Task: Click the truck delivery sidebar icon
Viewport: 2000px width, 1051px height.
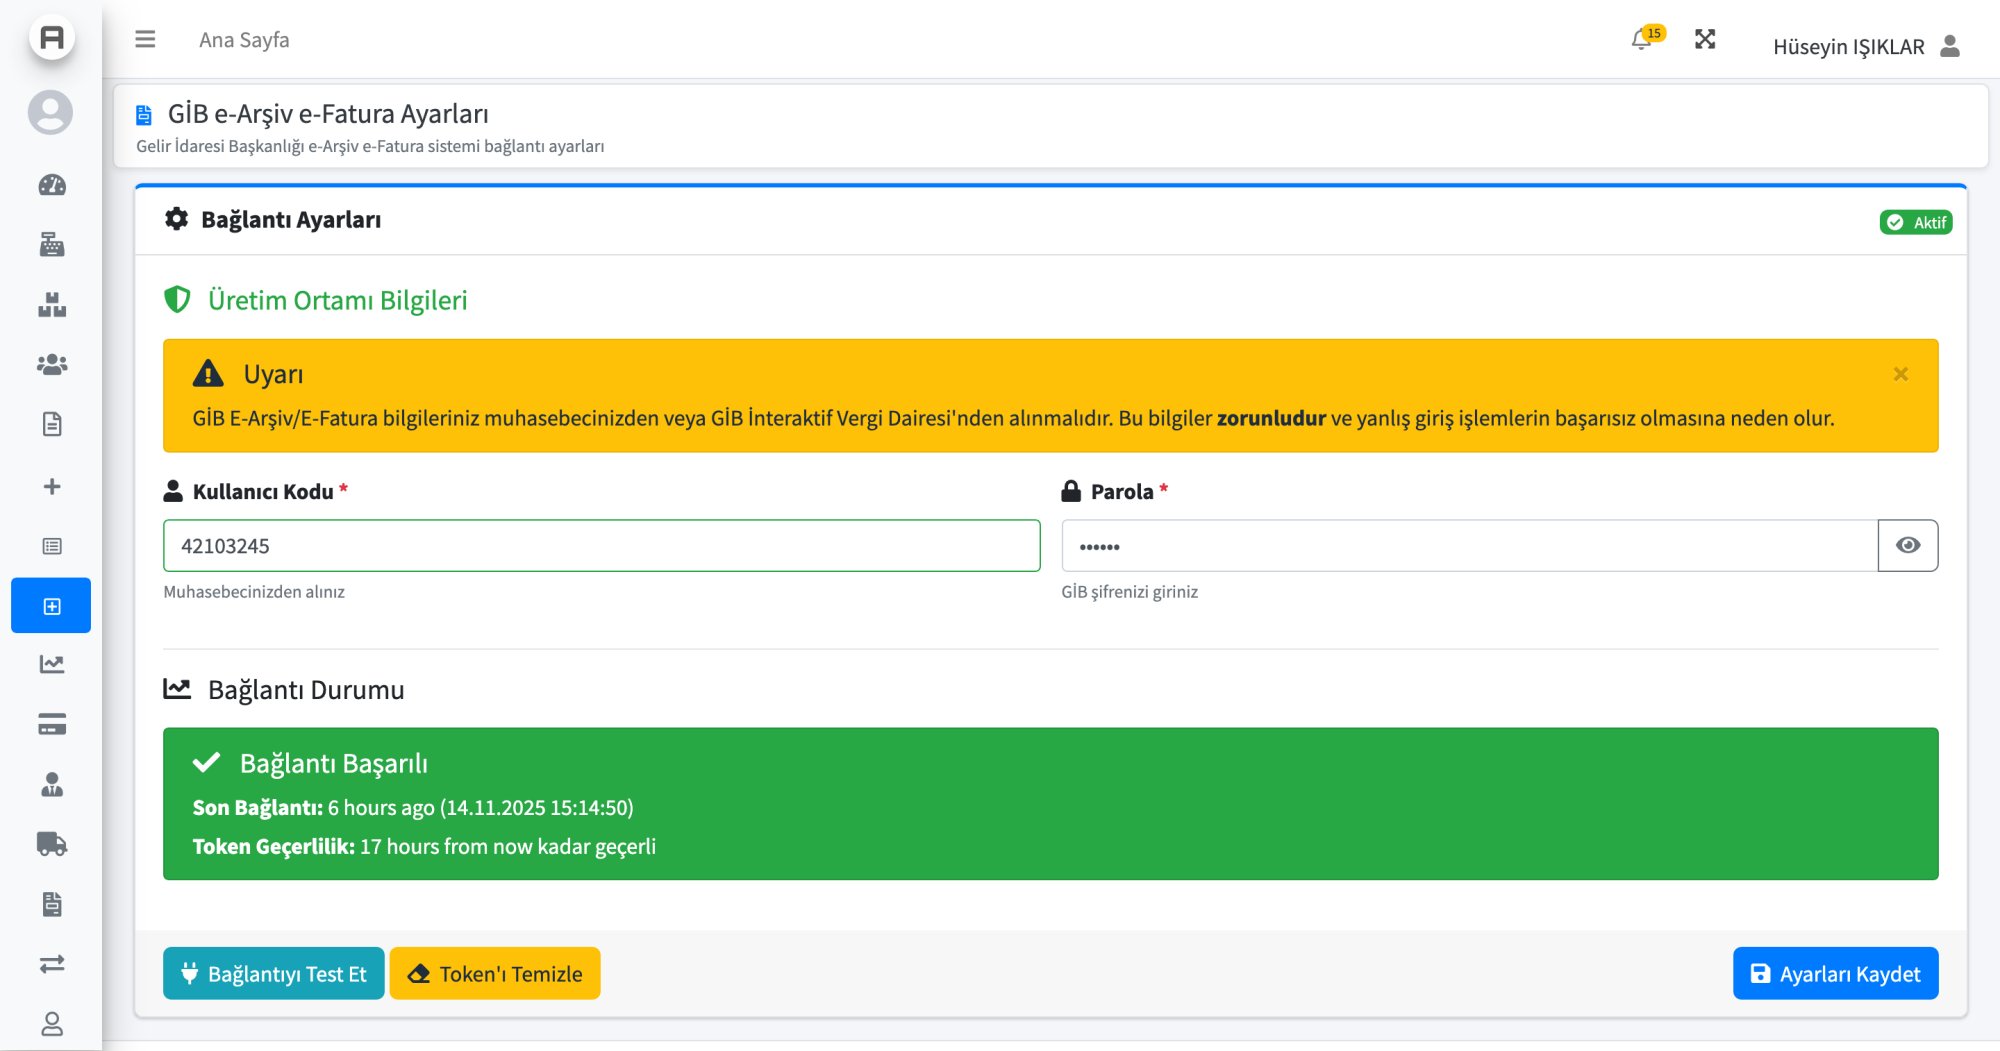Action: tap(52, 844)
